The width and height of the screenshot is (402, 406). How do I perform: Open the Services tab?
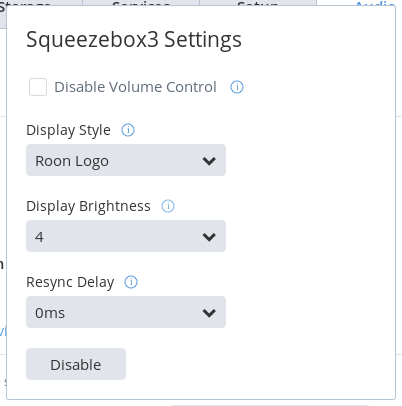coord(141,3)
